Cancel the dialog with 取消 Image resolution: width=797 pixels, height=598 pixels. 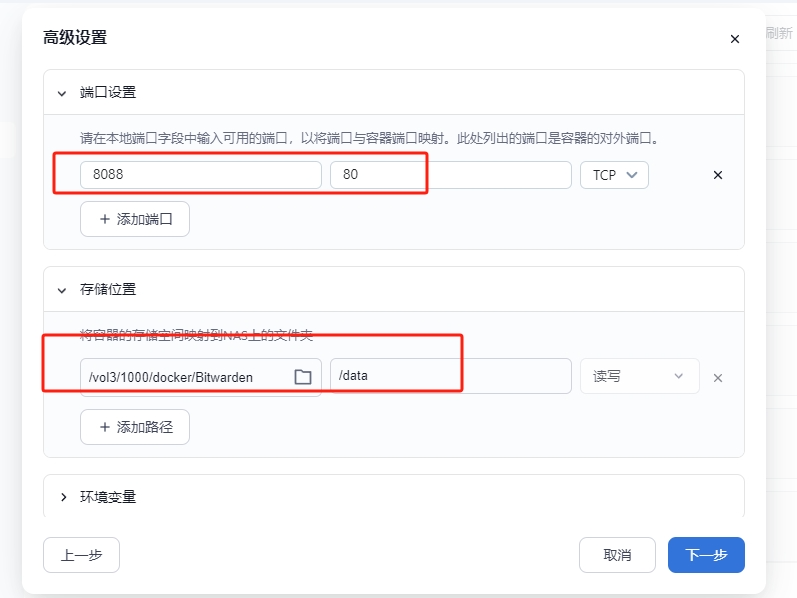pos(617,555)
